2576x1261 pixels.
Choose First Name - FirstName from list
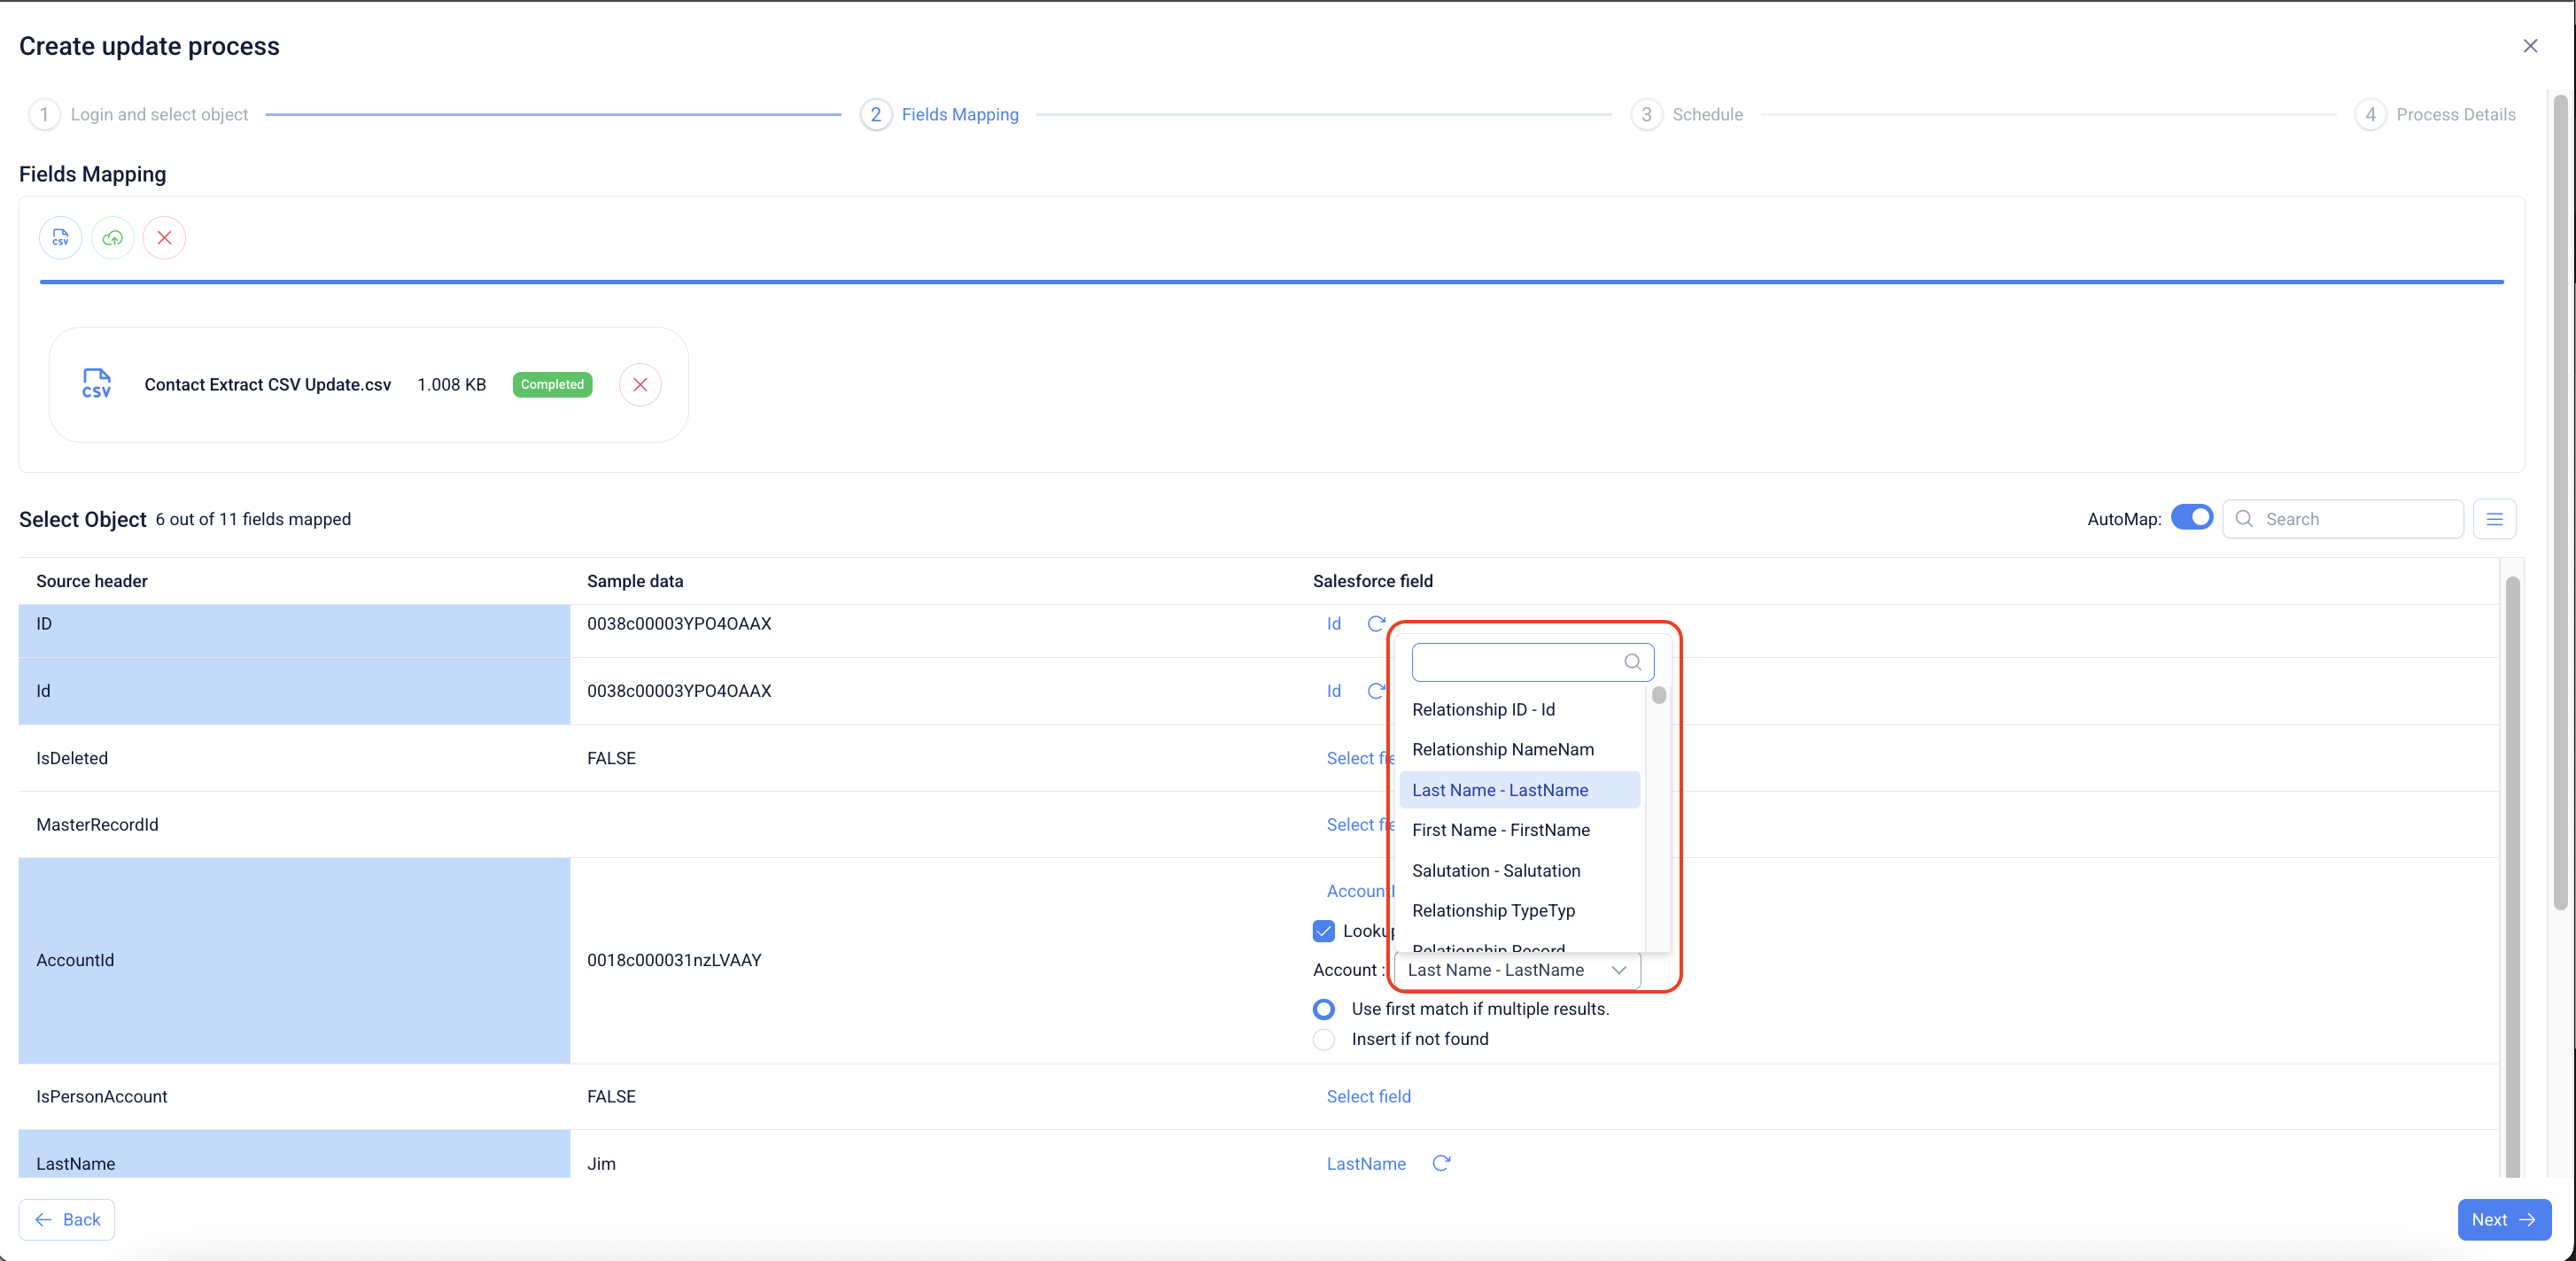tap(1500, 830)
